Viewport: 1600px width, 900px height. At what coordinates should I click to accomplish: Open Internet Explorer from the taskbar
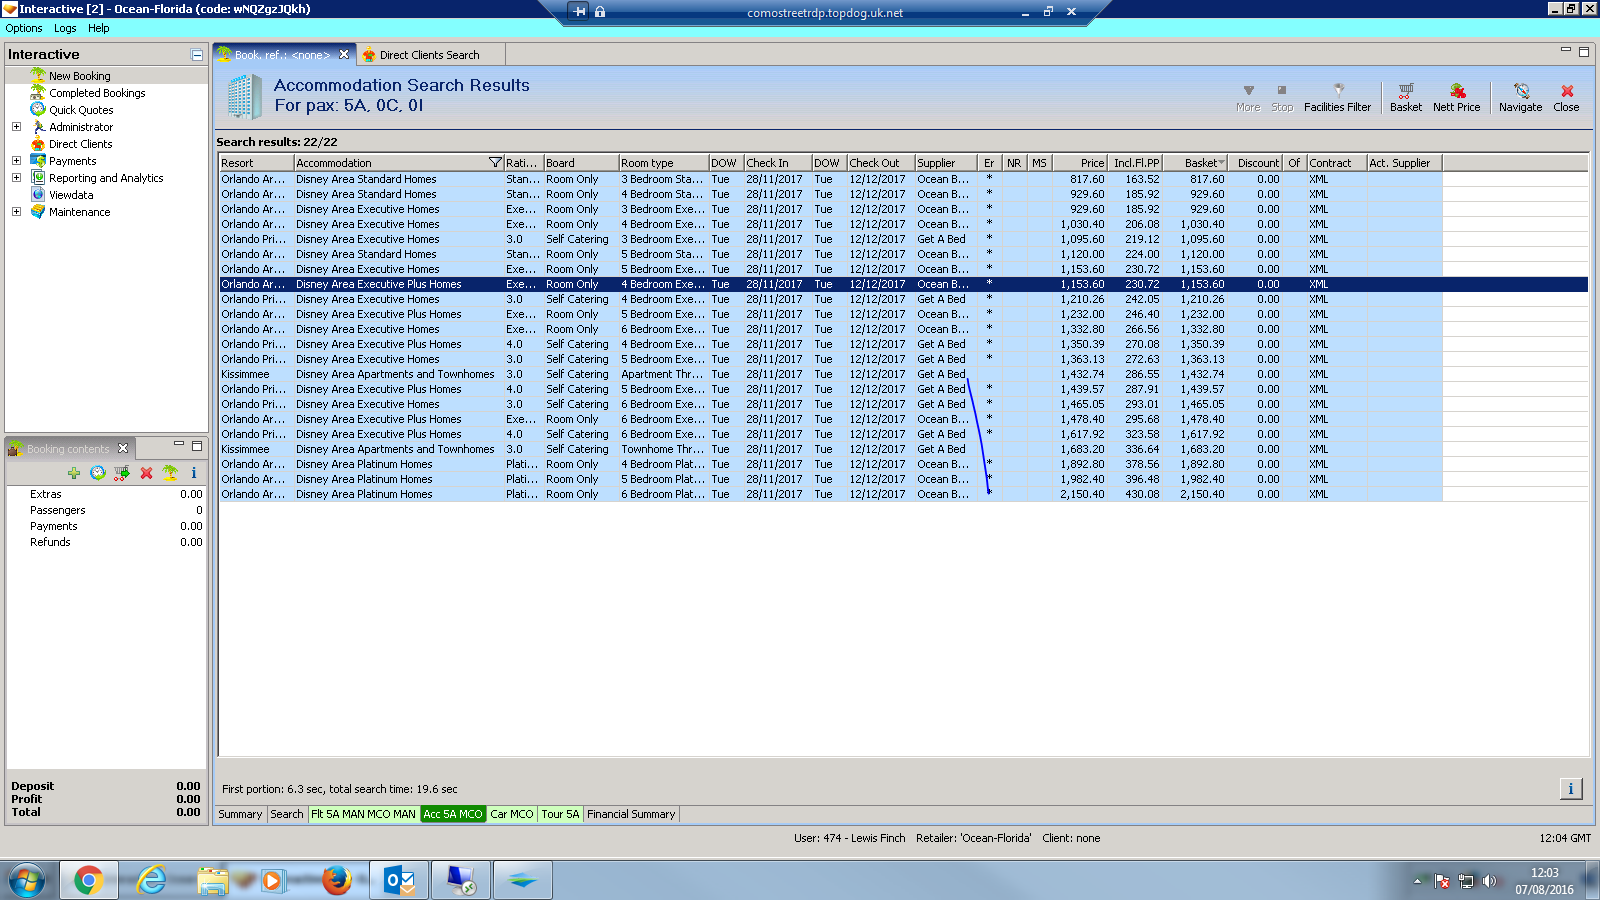151,880
